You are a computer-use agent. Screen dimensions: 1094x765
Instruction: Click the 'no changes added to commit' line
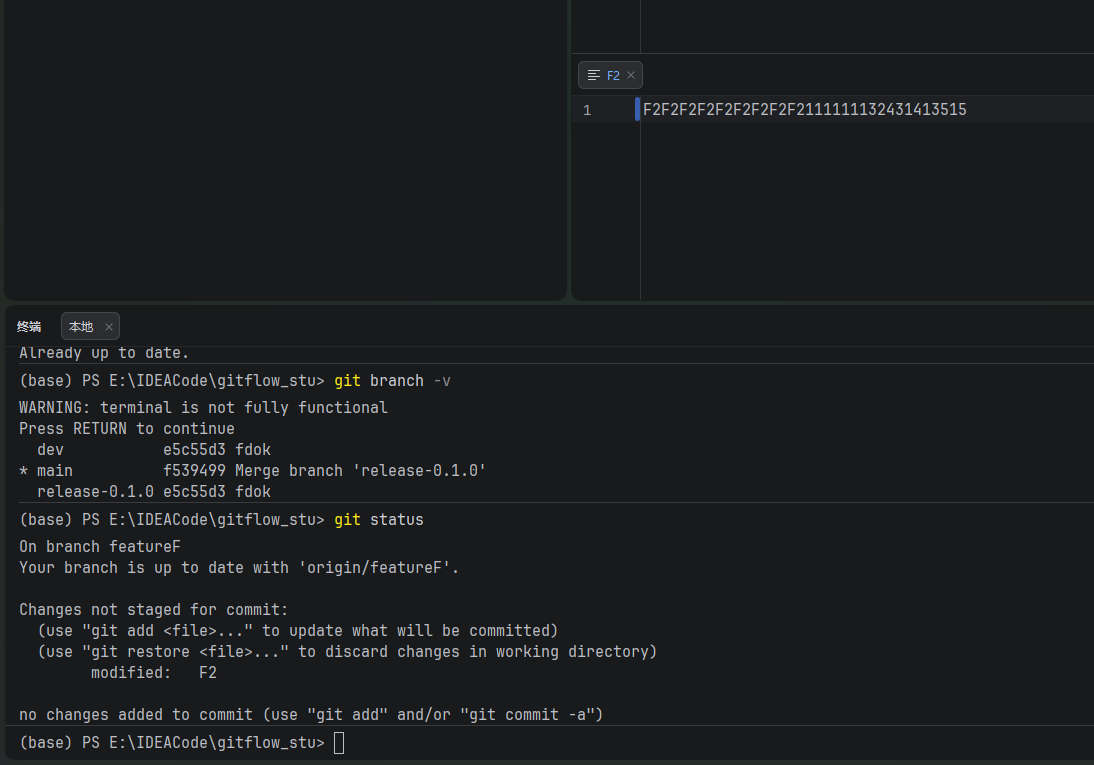coord(310,715)
